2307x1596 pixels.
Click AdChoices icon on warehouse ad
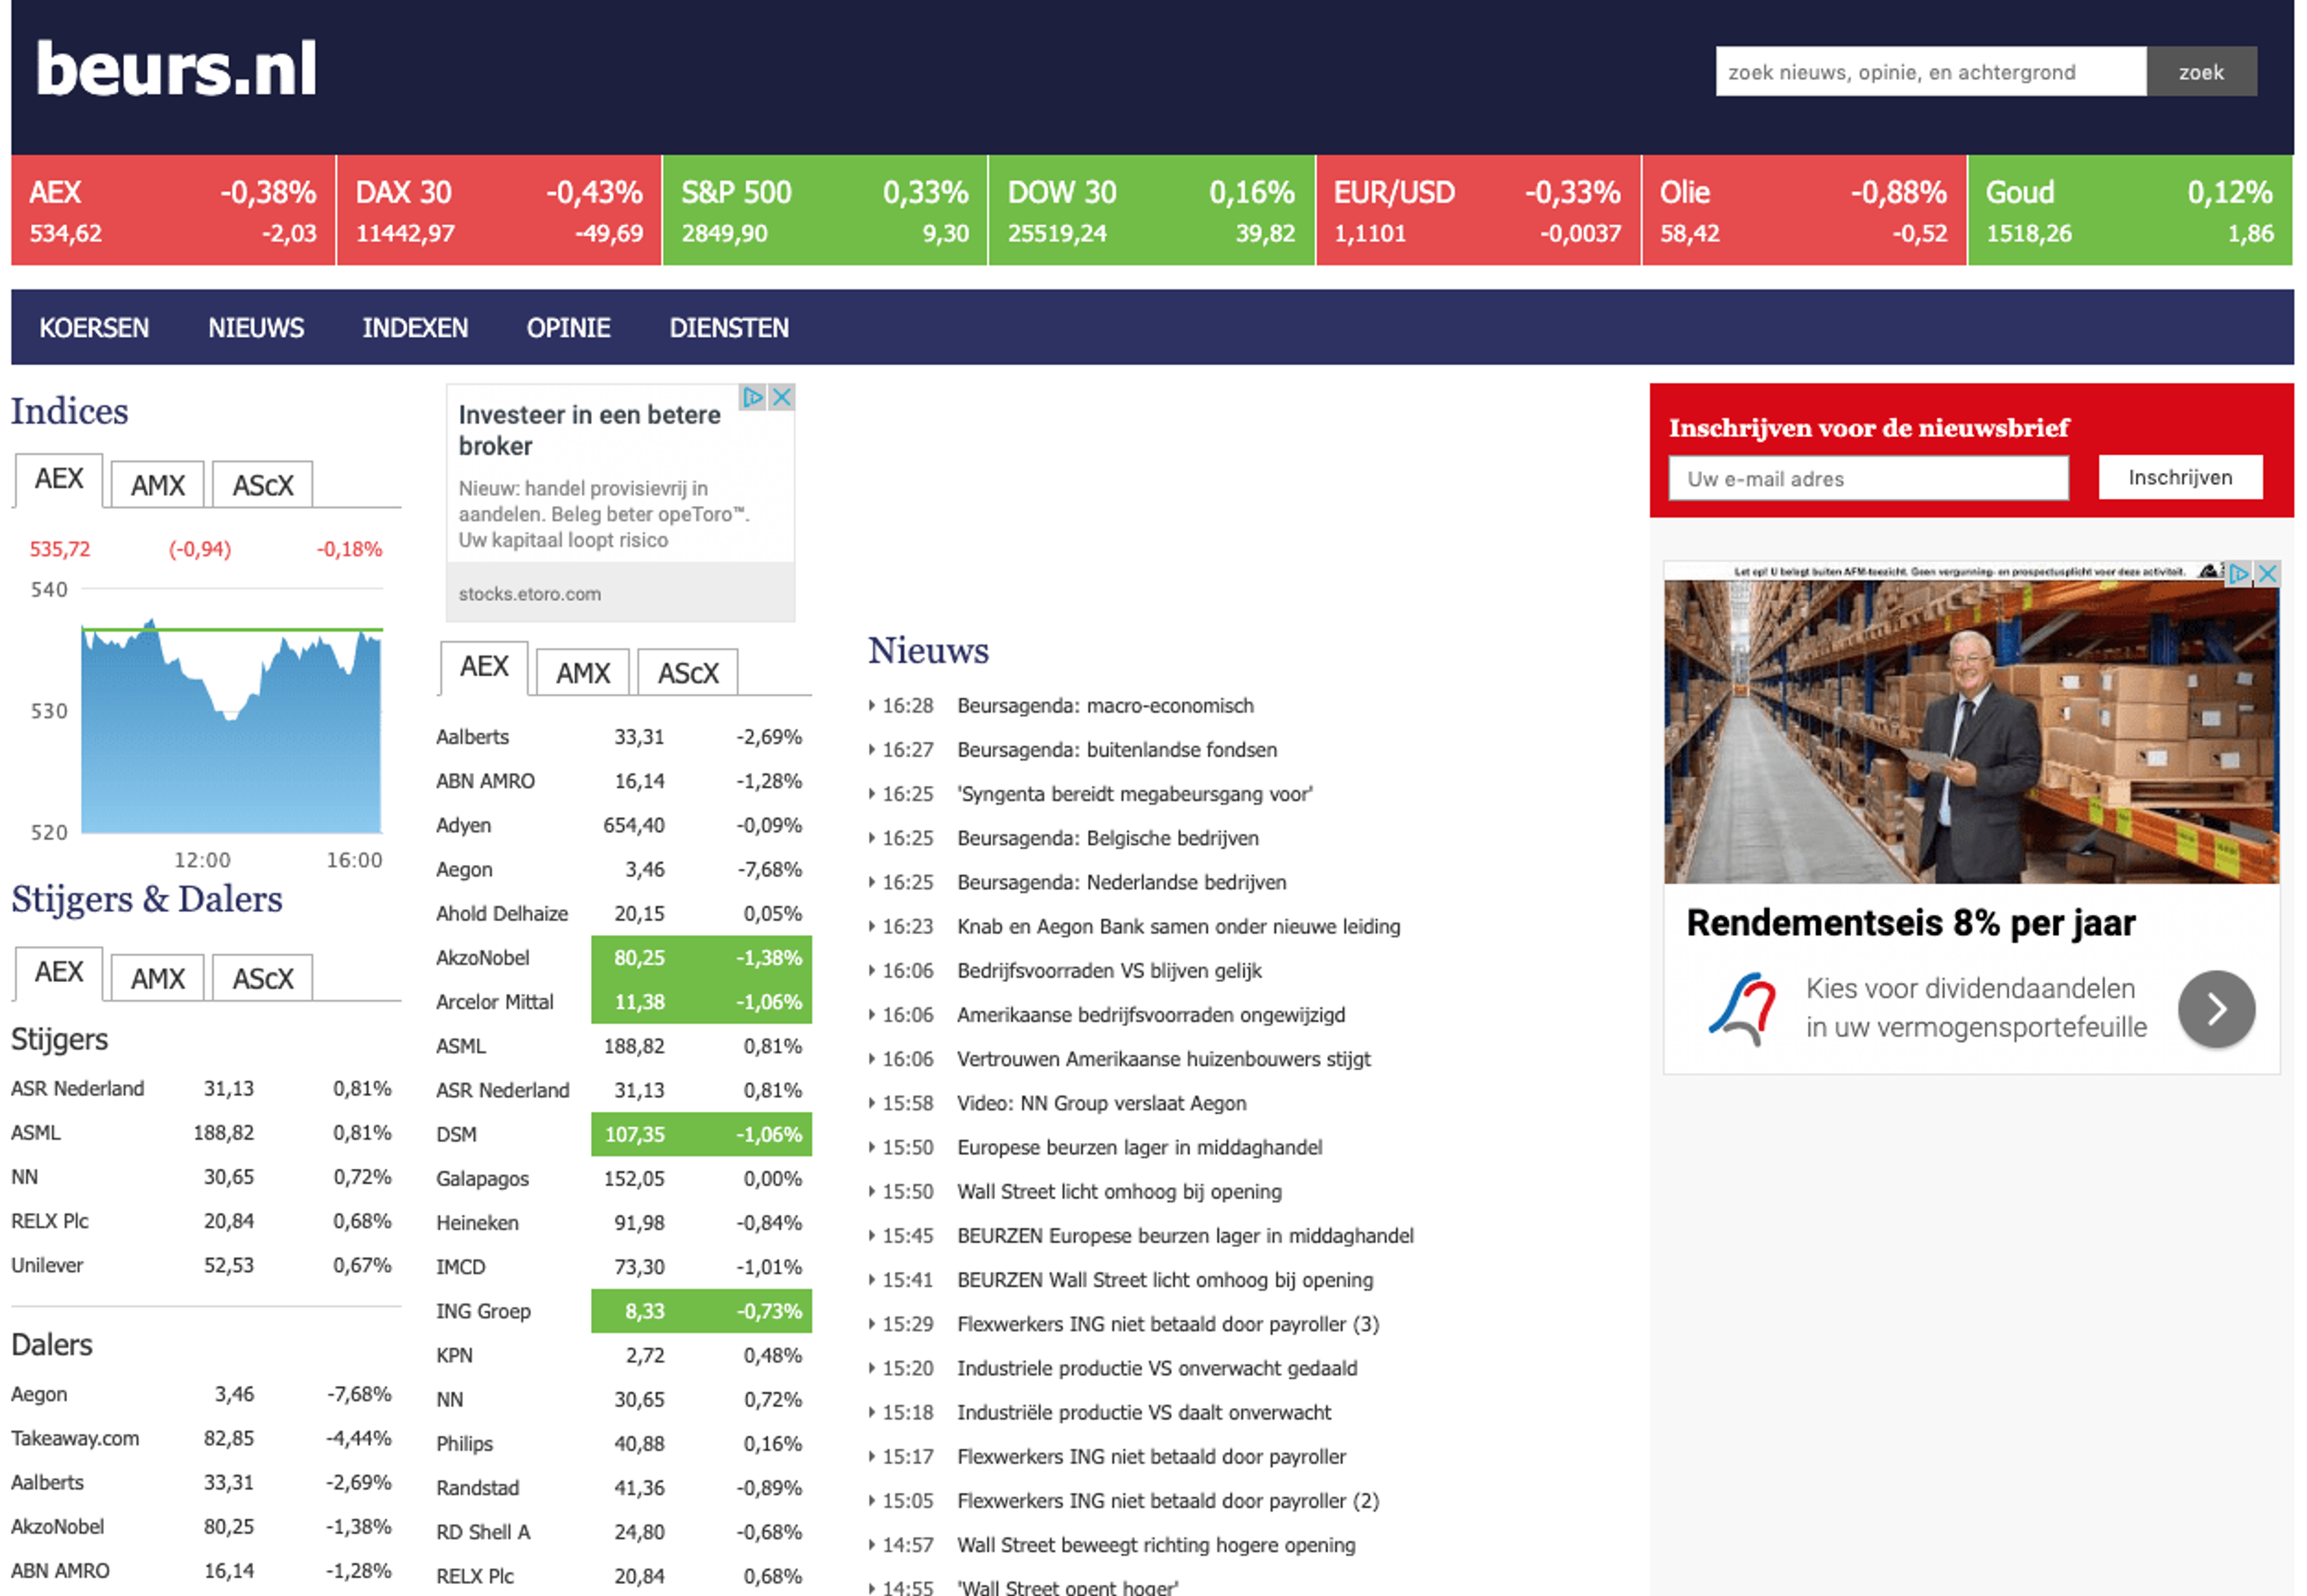click(2239, 573)
